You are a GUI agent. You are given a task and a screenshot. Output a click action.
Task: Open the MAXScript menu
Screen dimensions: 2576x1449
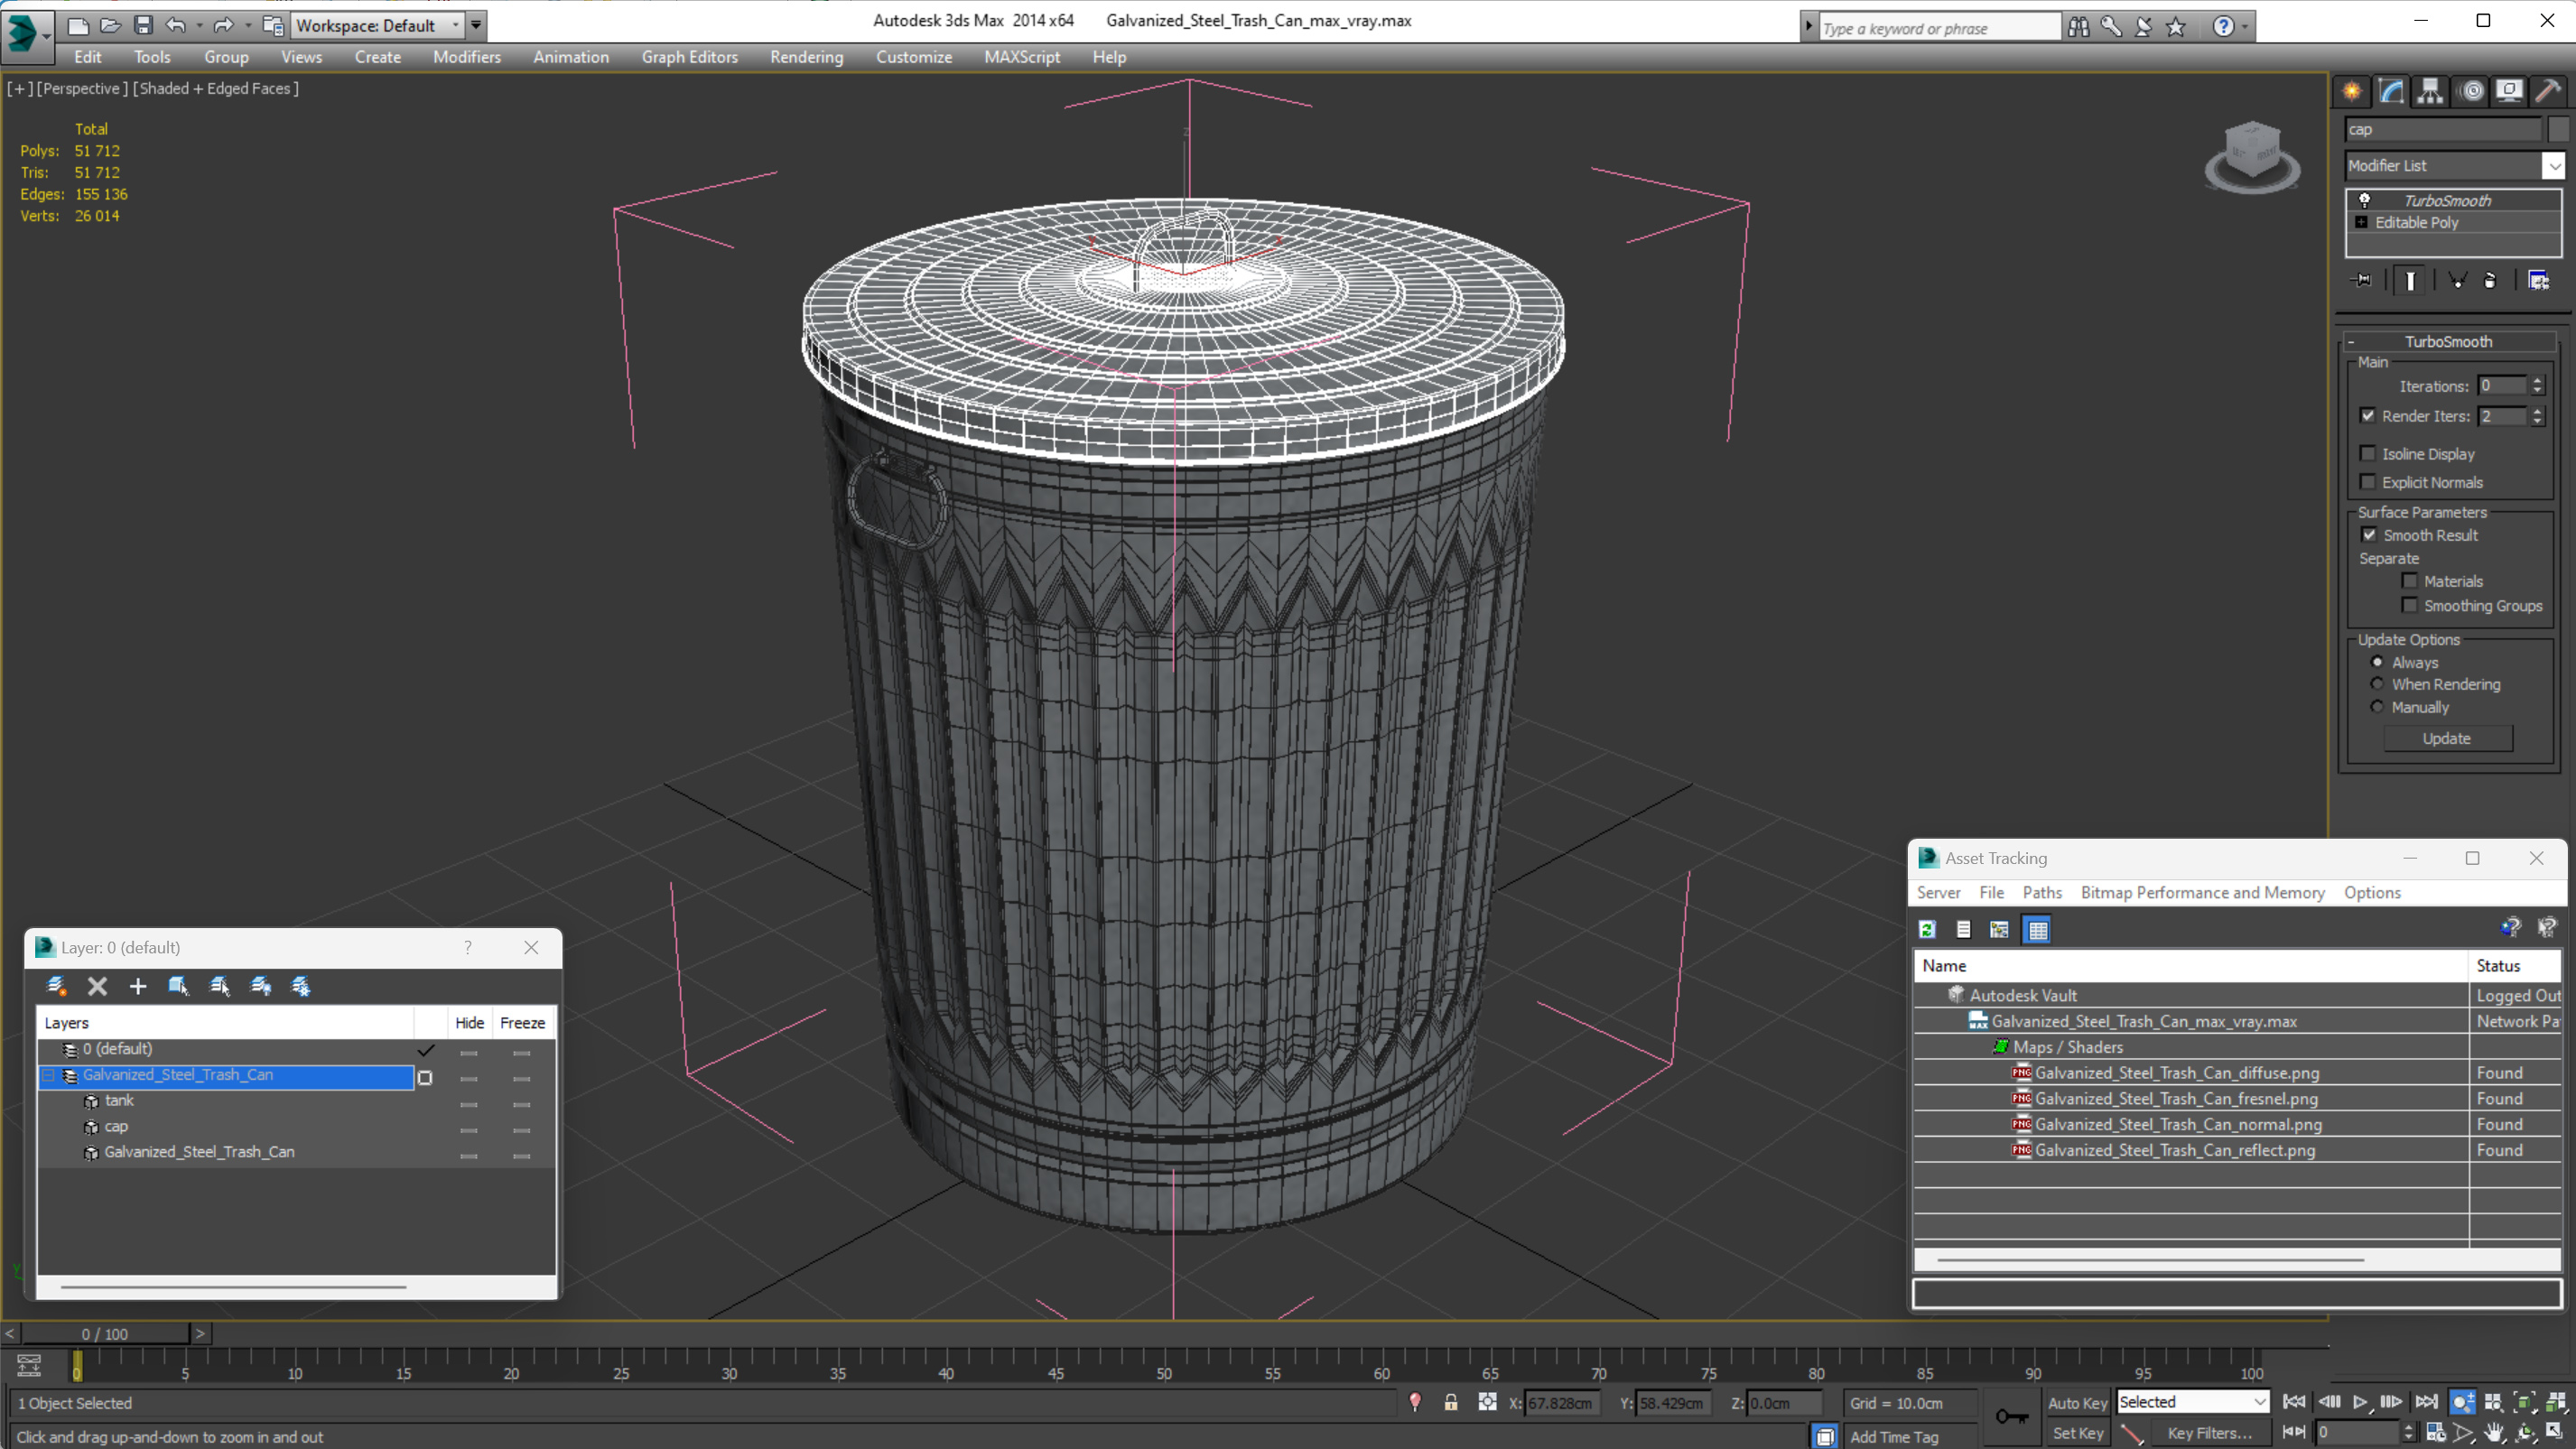point(1021,57)
